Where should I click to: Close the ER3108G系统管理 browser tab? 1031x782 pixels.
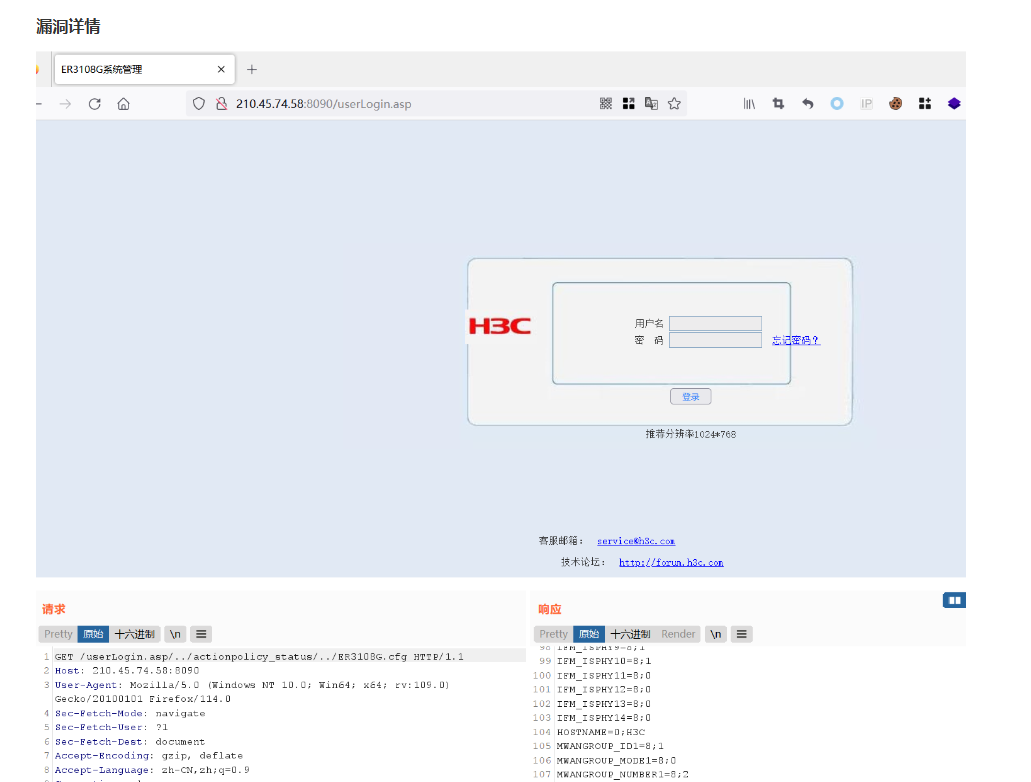click(x=221, y=69)
